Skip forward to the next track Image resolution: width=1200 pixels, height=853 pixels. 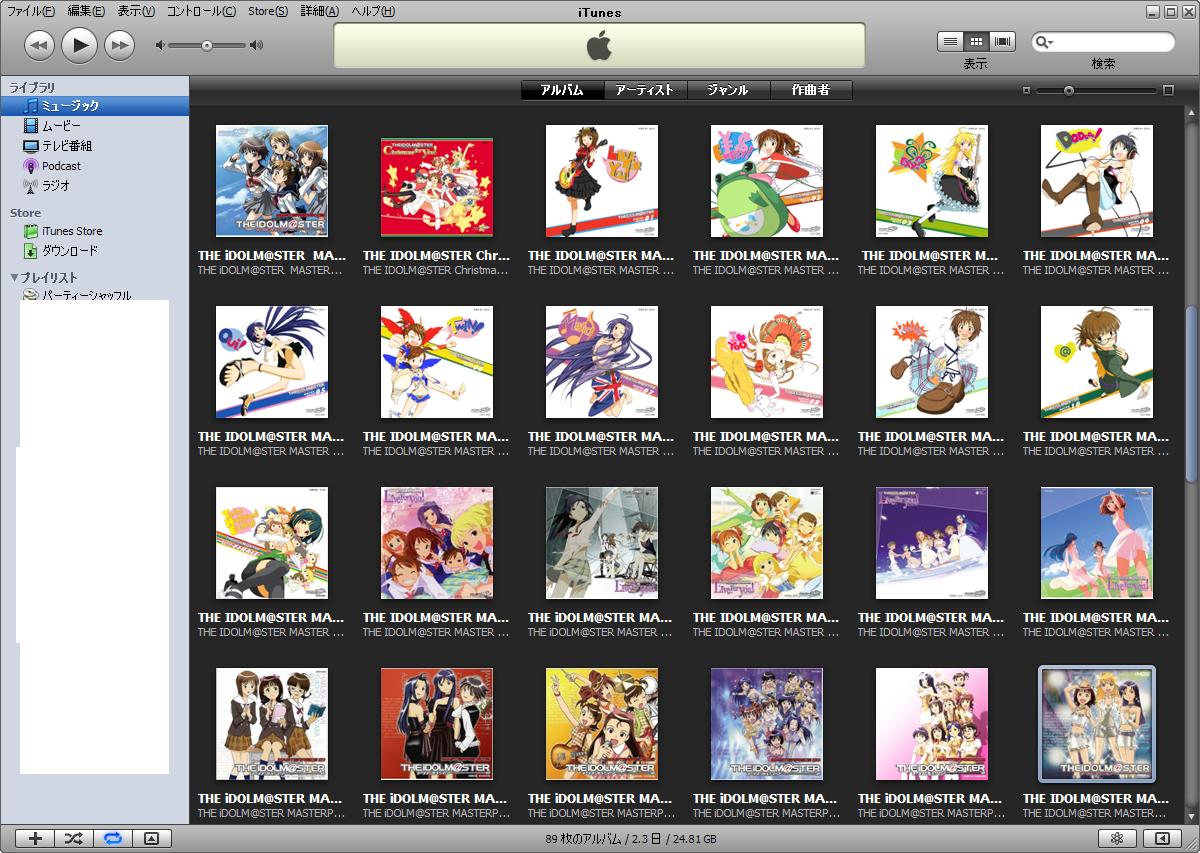click(x=120, y=44)
